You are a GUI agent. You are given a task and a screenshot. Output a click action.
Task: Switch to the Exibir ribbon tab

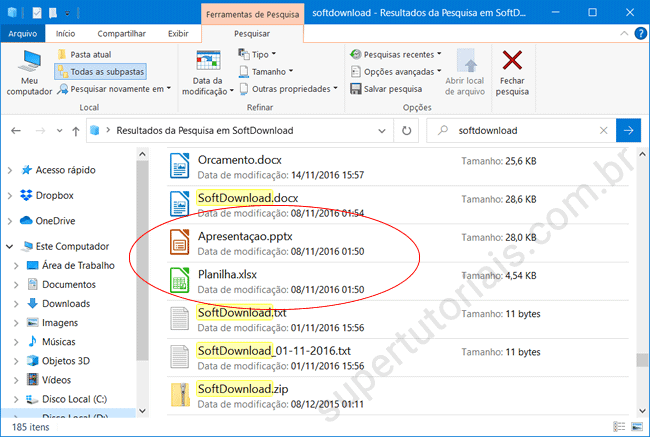(178, 33)
